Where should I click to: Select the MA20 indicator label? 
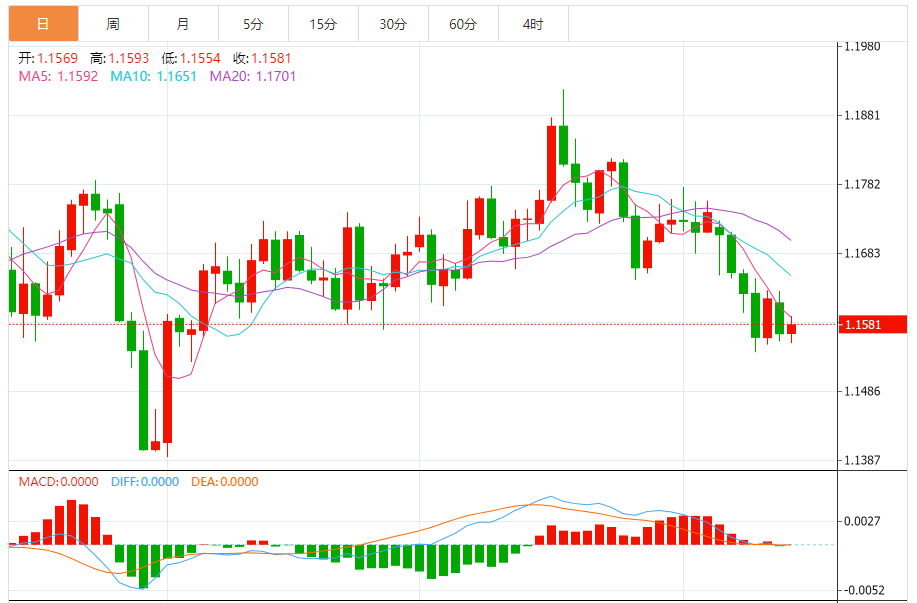pyautogui.click(x=252, y=76)
